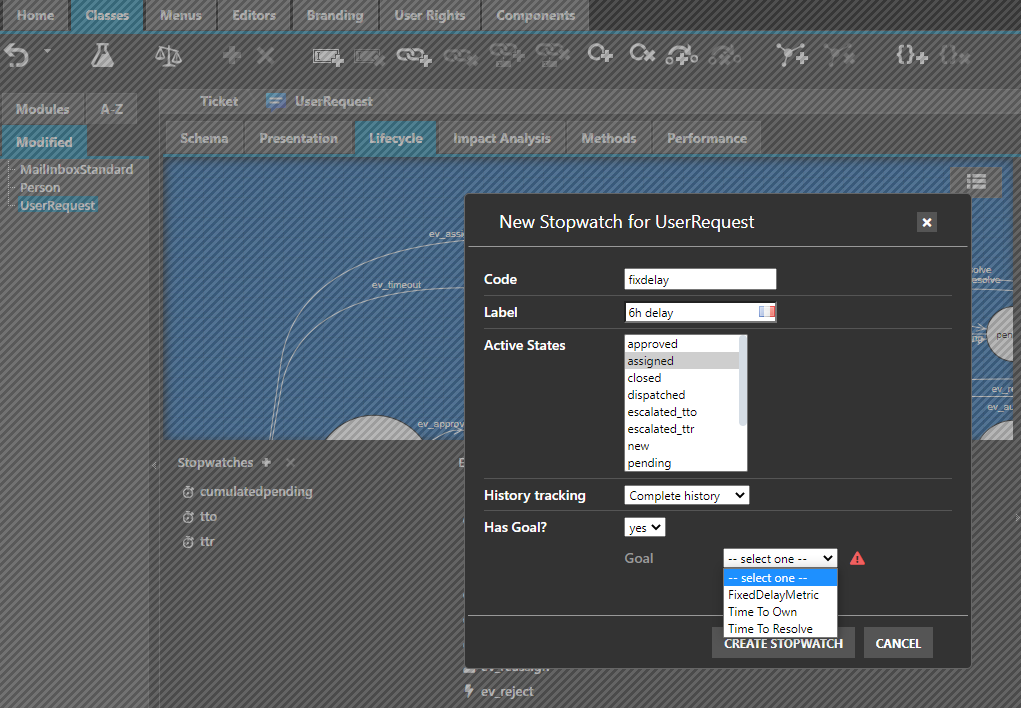
Task: Click the Active States list scrollbar
Action: [743, 381]
